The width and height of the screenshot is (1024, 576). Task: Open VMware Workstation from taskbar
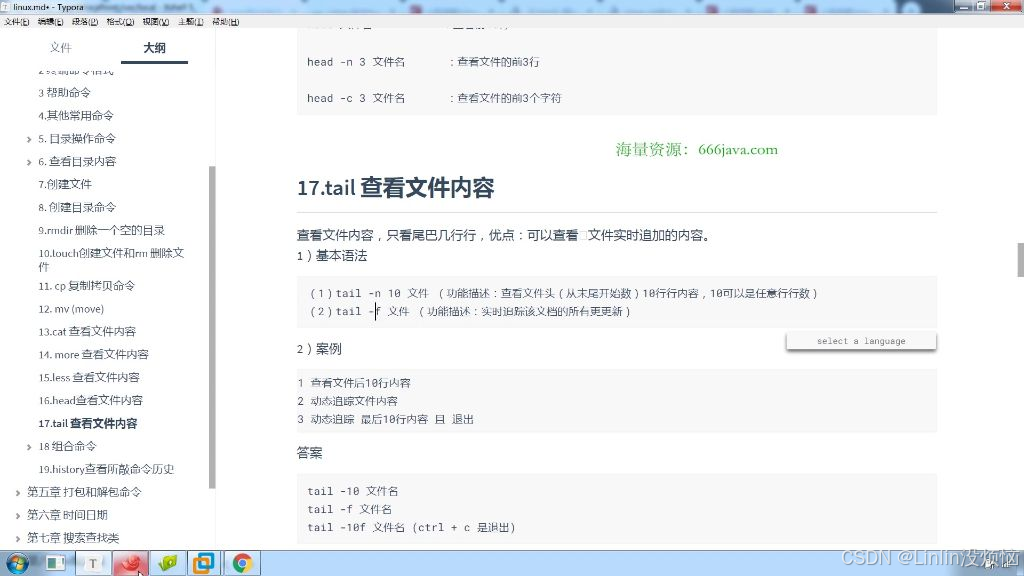tap(204, 562)
